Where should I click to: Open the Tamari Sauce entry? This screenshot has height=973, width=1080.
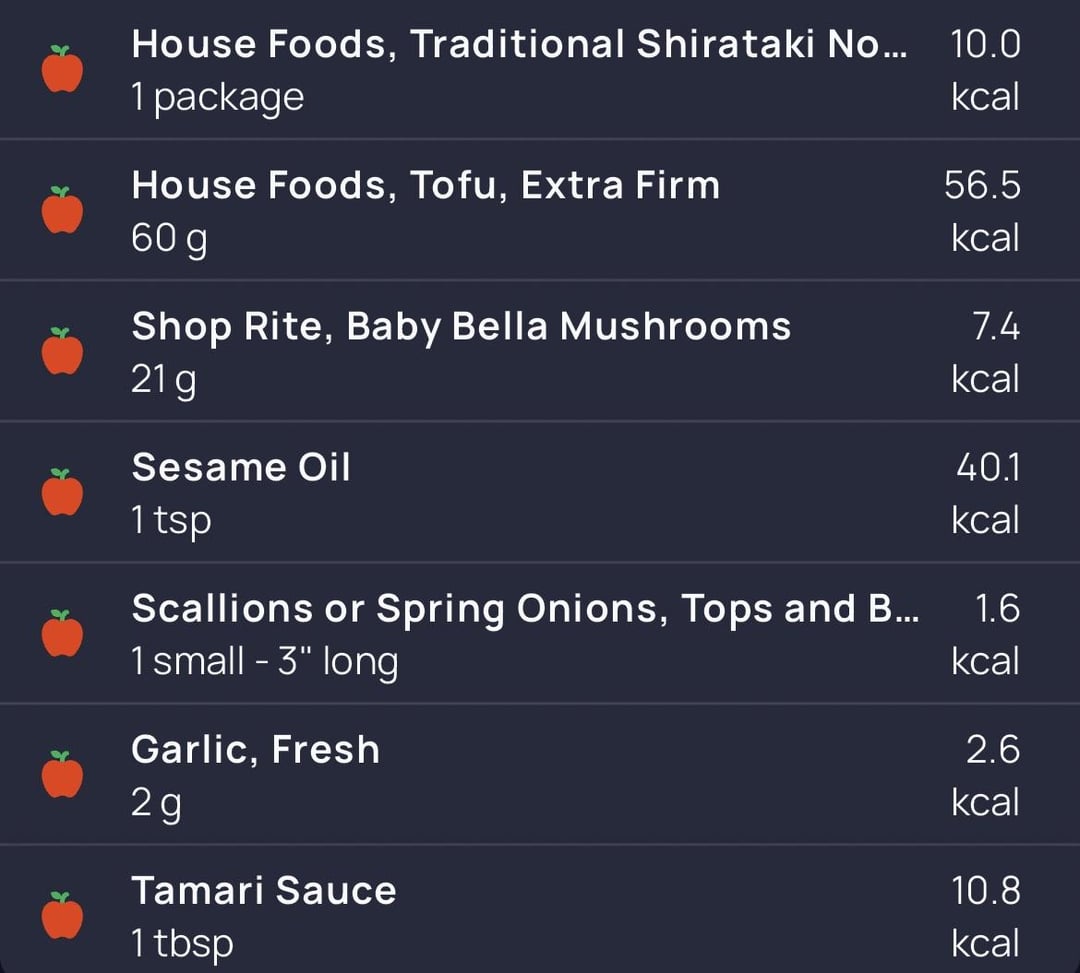pyautogui.click(x=540, y=909)
